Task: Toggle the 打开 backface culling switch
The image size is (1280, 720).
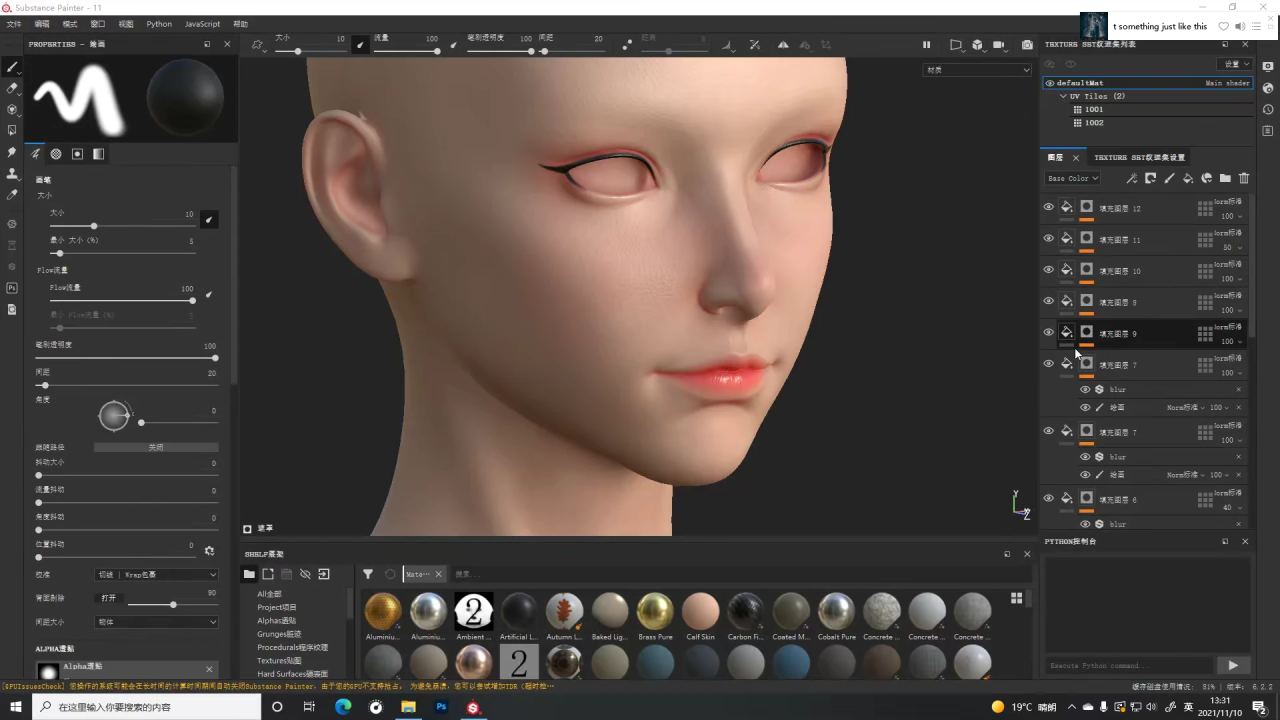Action: tap(108, 598)
